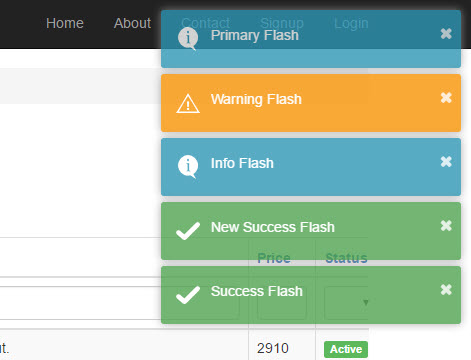Dismiss the Info Flash message
The width and height of the screenshot is (471, 360).
(446, 162)
